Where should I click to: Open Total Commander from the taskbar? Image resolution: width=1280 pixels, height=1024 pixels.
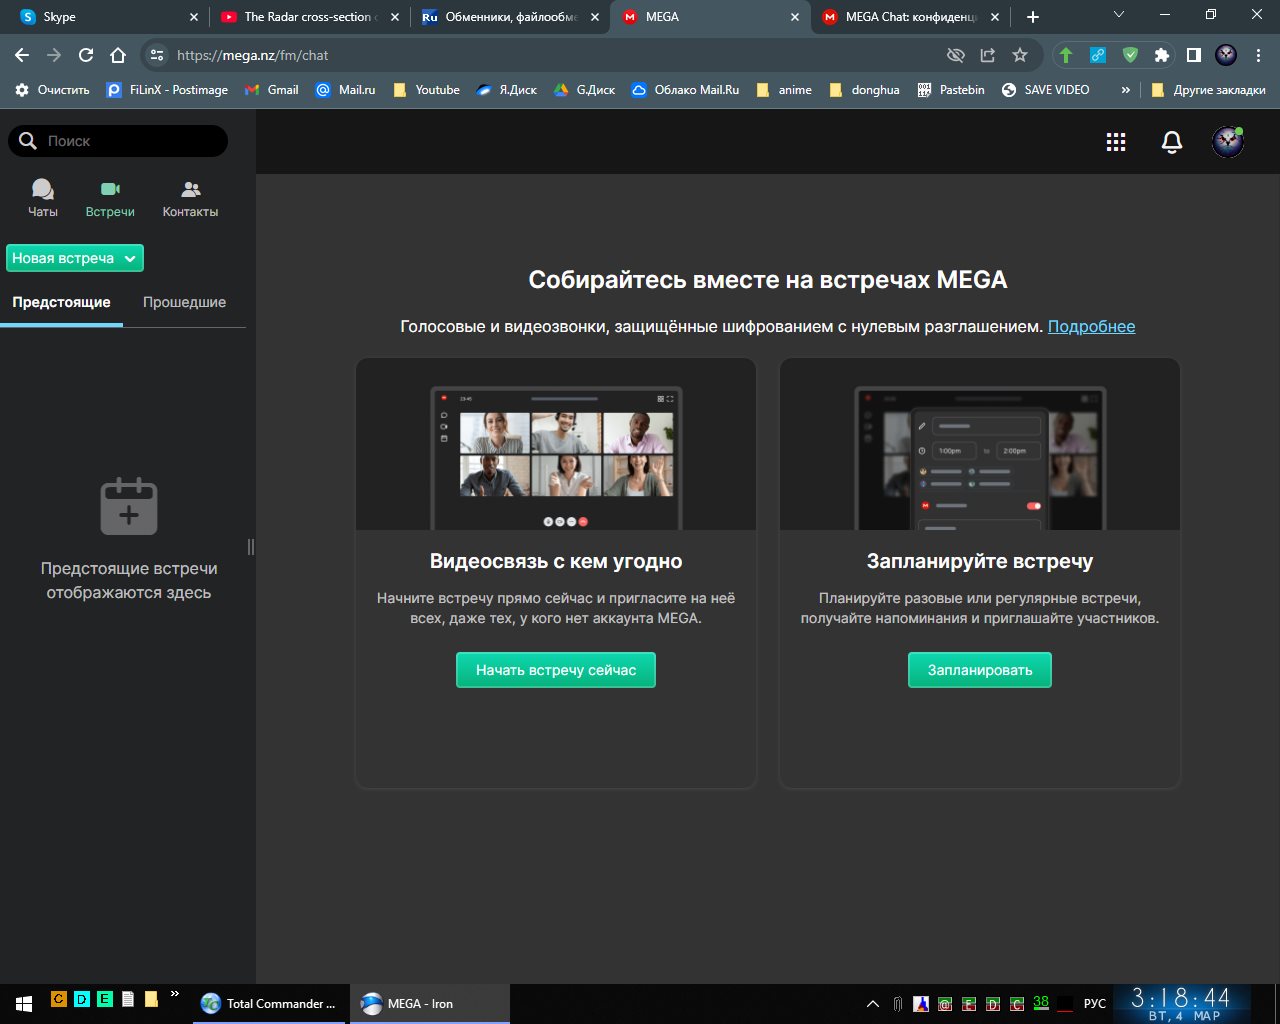tap(270, 1004)
